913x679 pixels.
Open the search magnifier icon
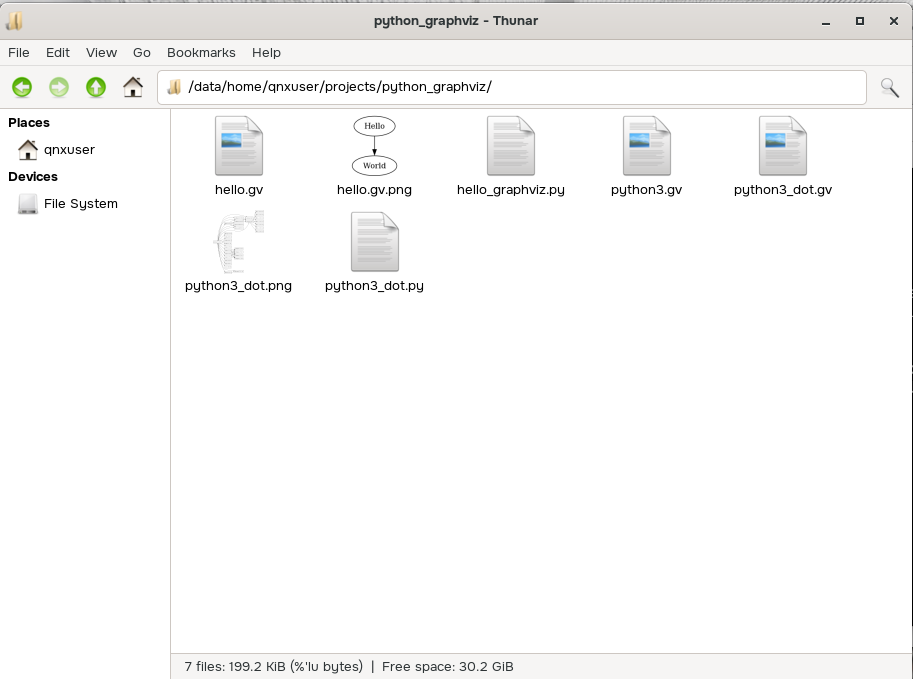(x=889, y=88)
